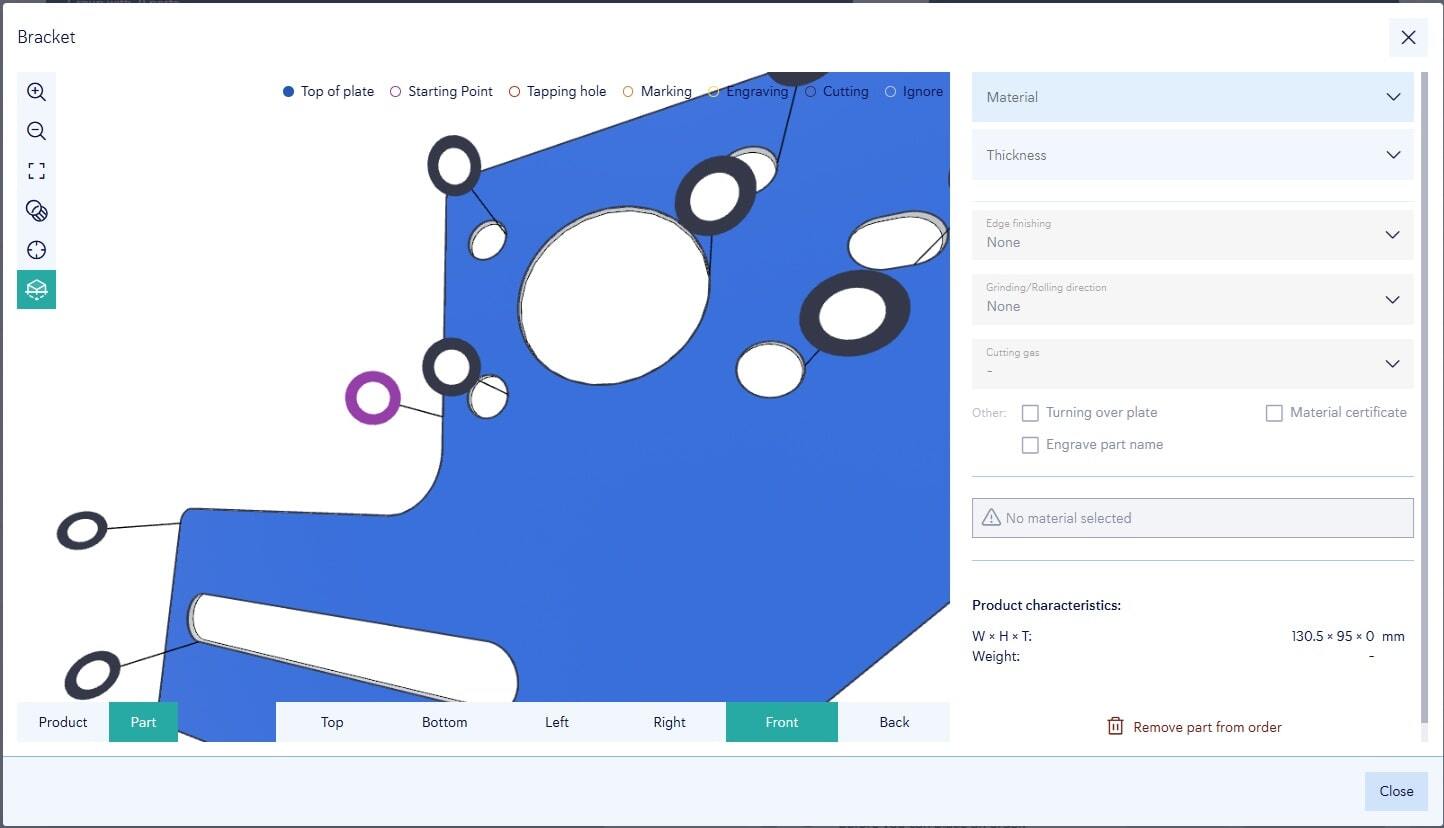
Task: Click the zoom in magnifier icon
Action: pyautogui.click(x=36, y=92)
